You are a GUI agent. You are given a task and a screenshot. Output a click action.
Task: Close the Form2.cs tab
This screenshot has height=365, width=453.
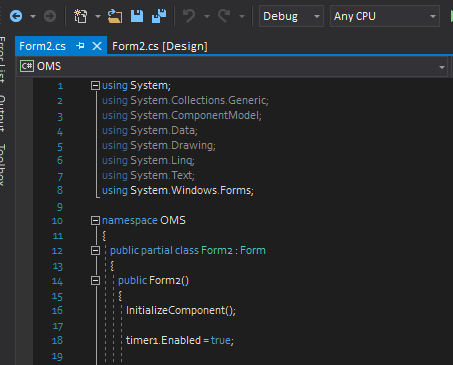(x=97, y=46)
